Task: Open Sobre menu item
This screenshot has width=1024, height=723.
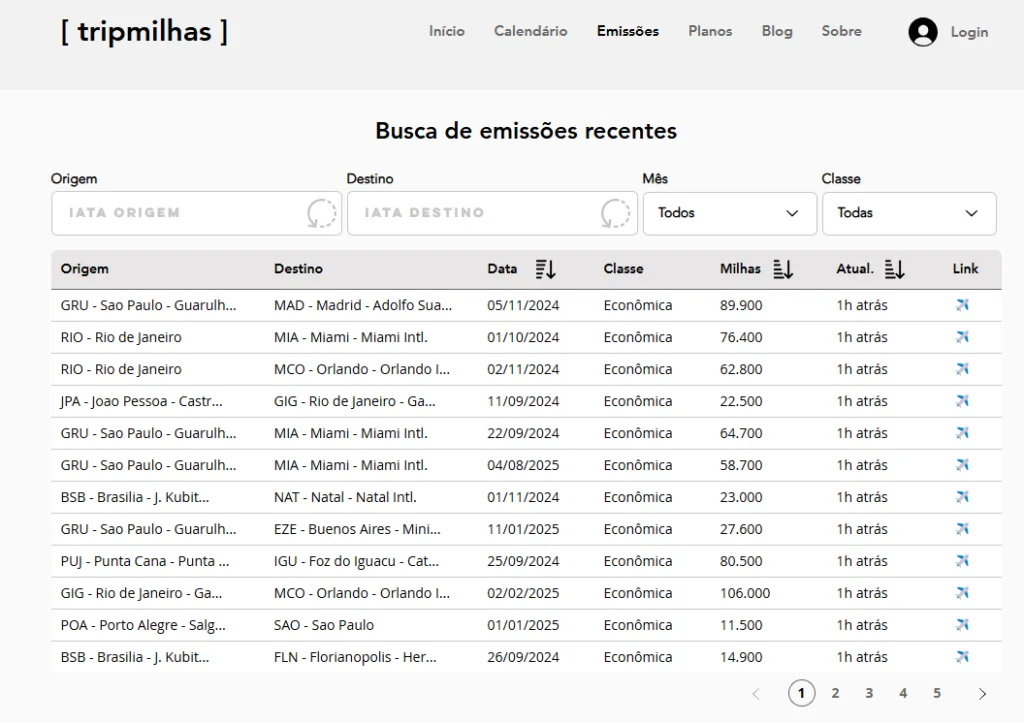Action: pos(841,31)
